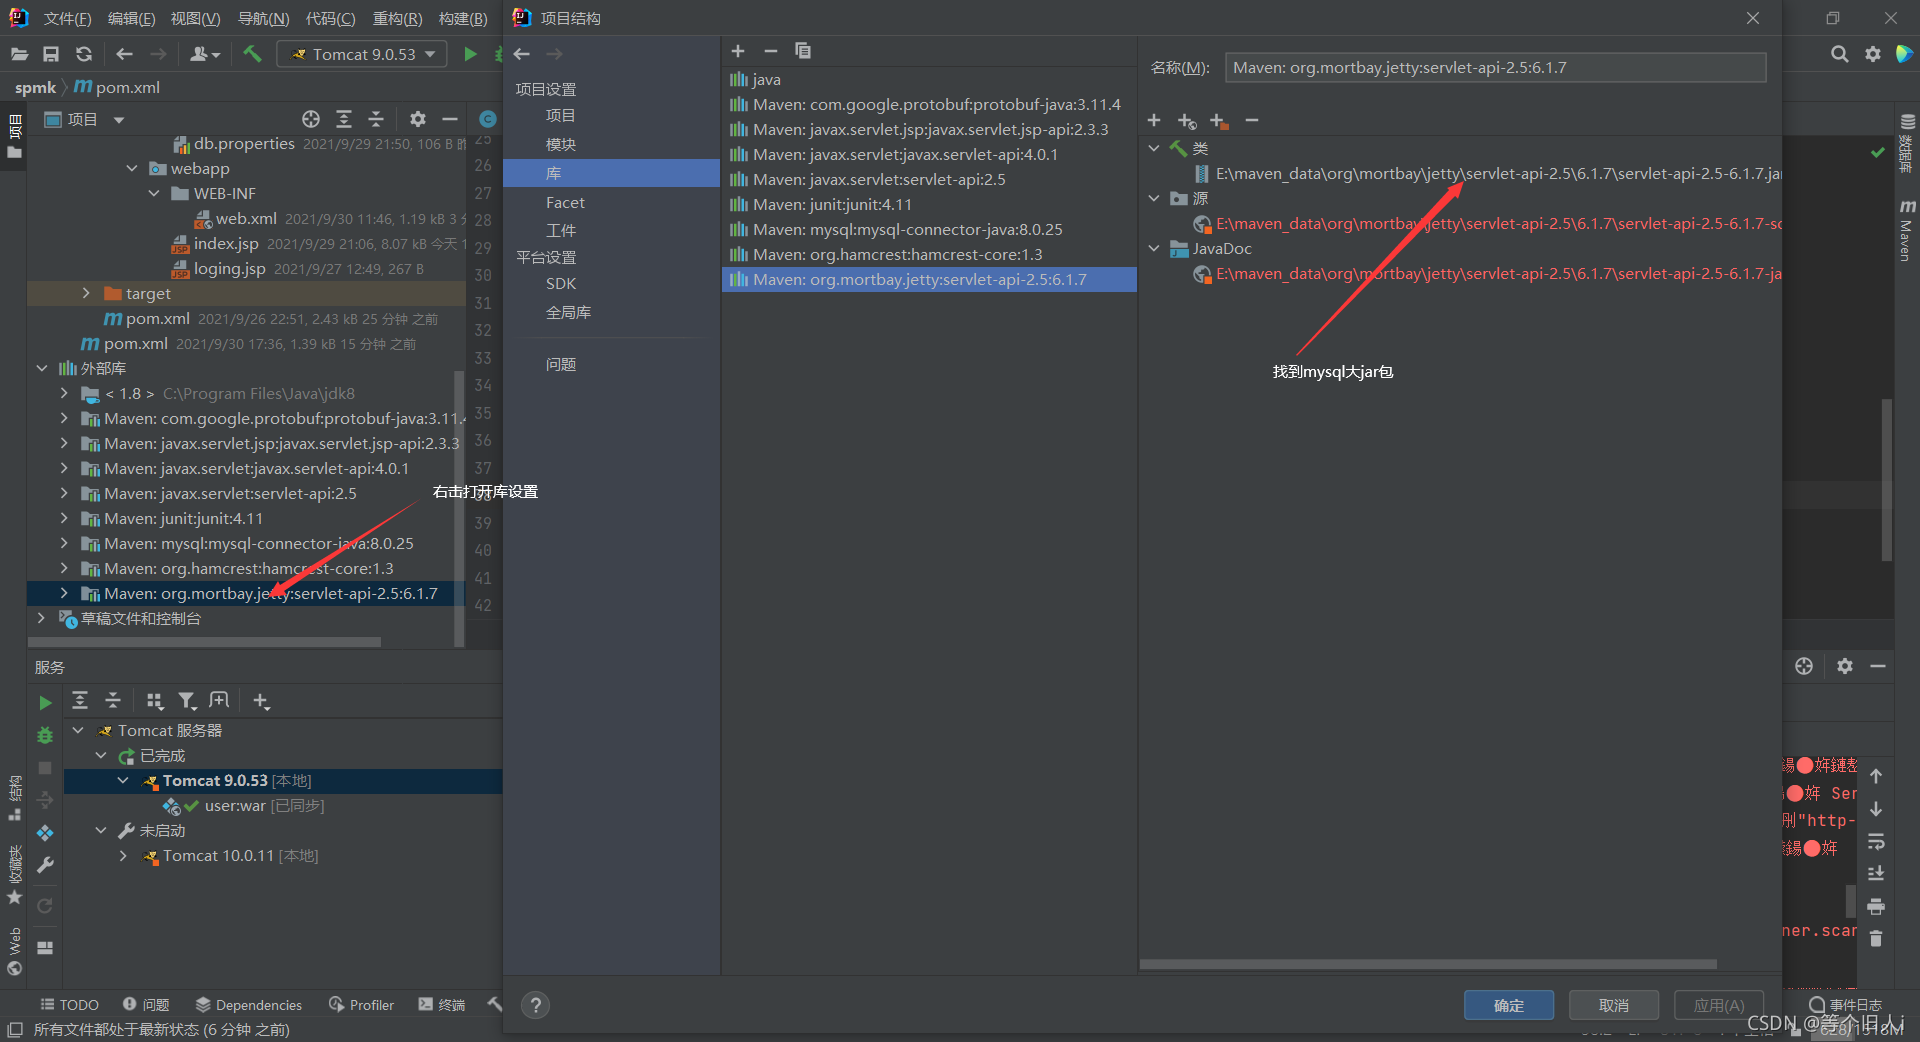Select Maven: junit:junit:4.11 in library list

(929, 204)
